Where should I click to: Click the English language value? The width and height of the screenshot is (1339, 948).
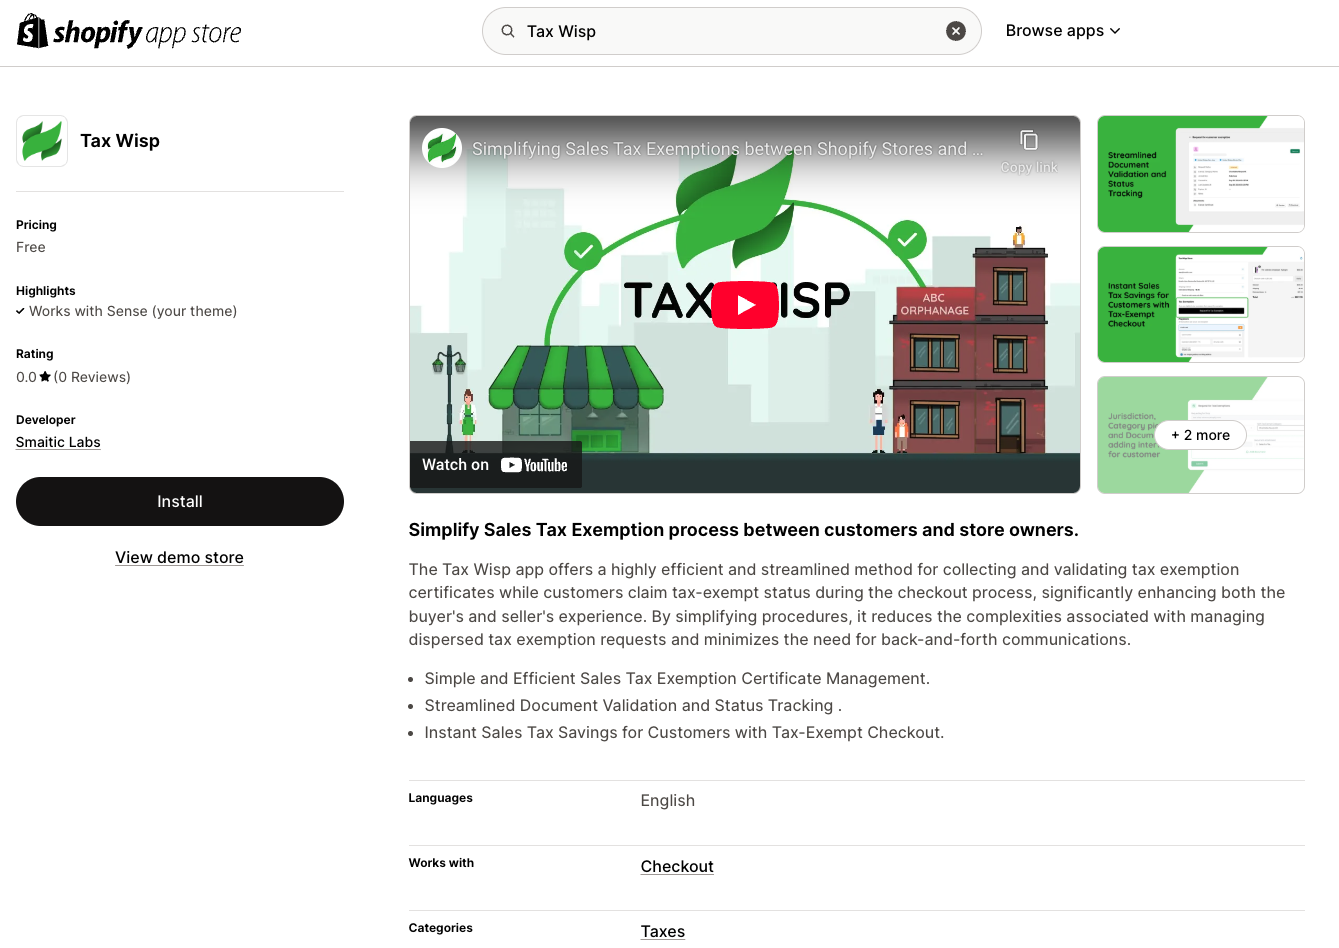668,800
